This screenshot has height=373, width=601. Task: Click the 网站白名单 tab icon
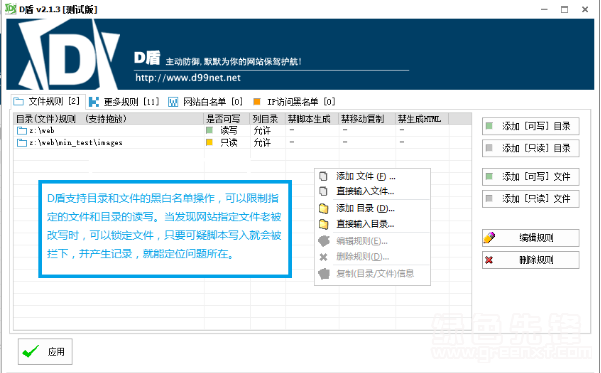click(173, 102)
